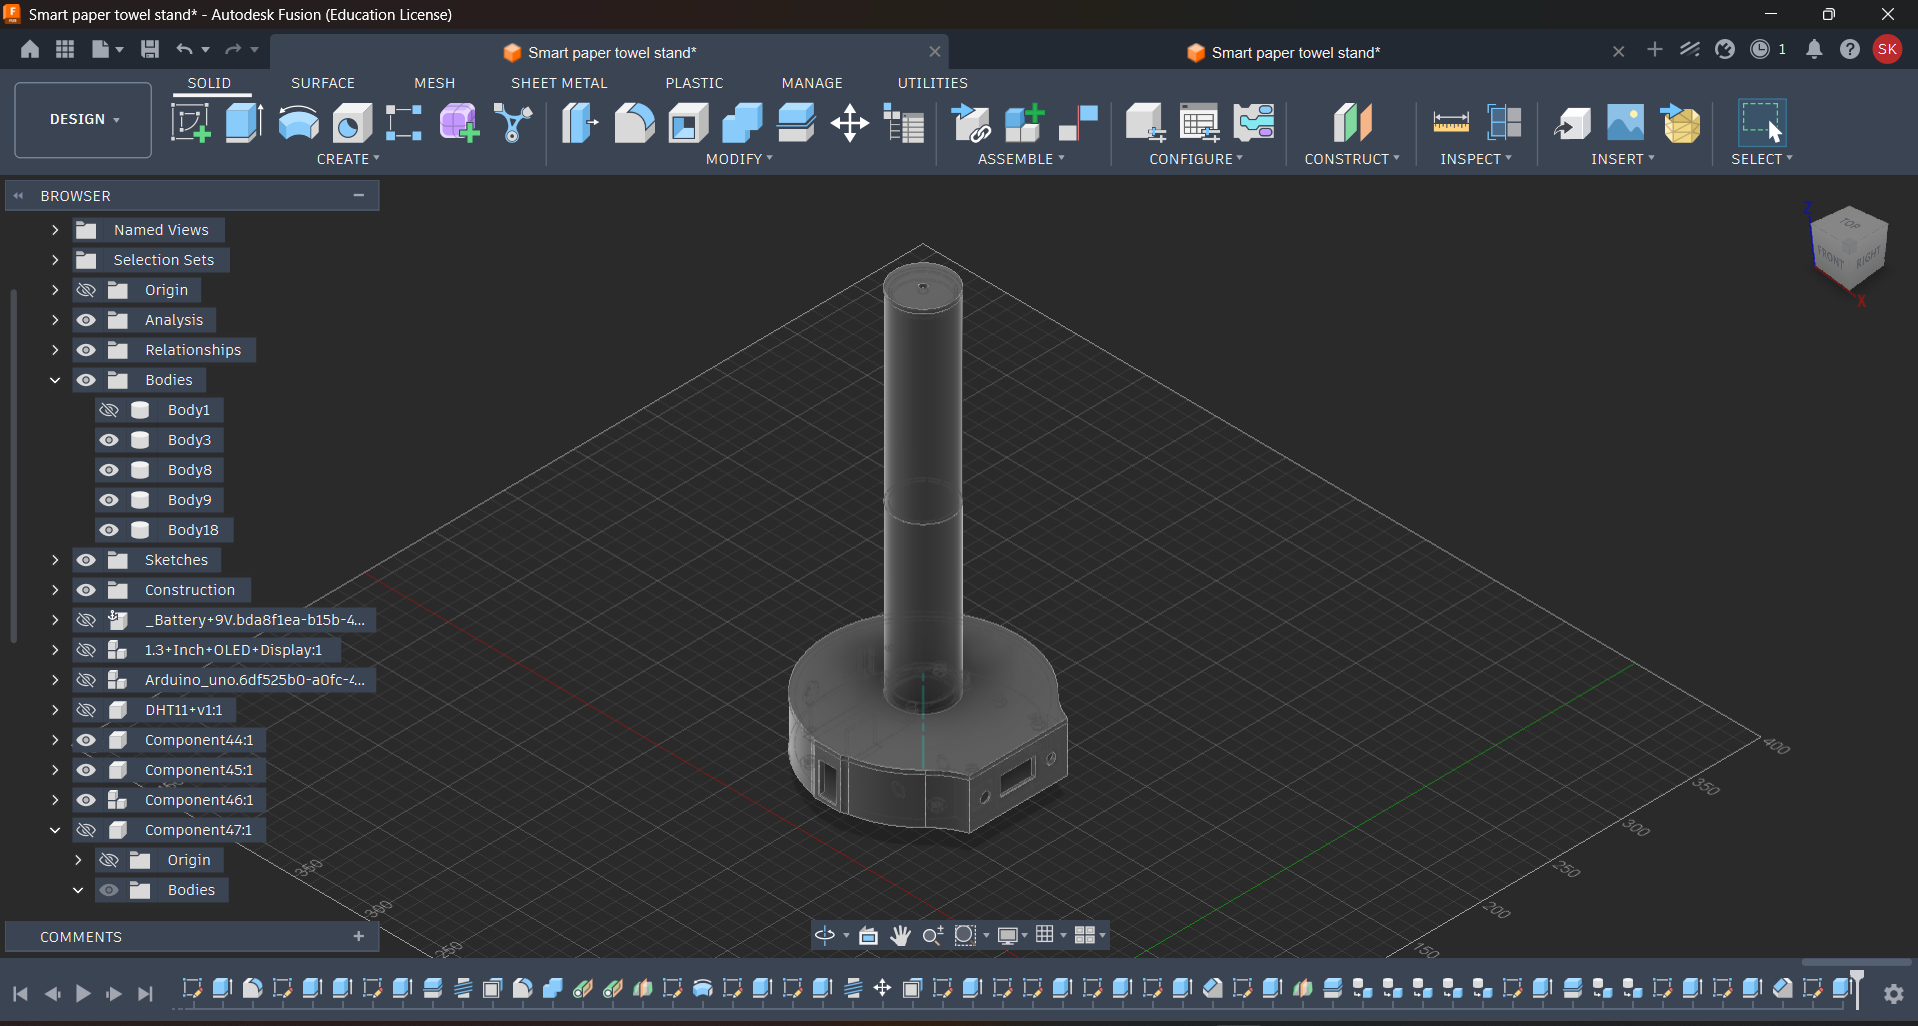Open the CONSTRUCT panel menu
The height and width of the screenshot is (1026, 1918).
point(1352,159)
